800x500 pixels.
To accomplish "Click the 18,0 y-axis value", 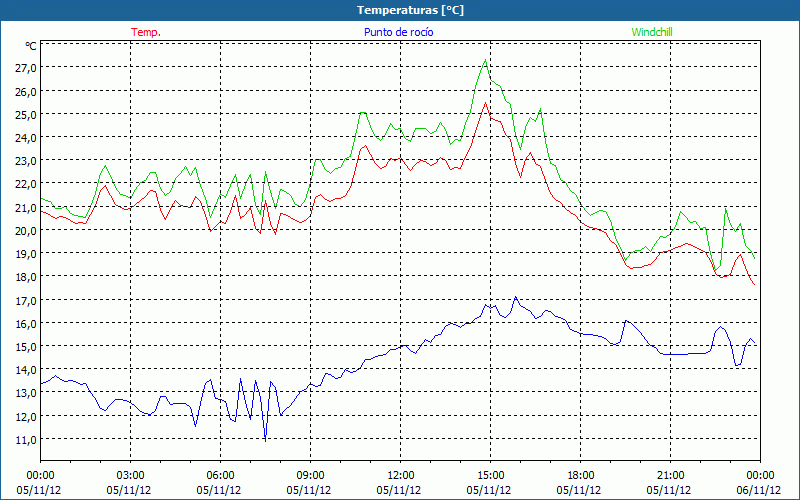I will pyautogui.click(x=26, y=277).
